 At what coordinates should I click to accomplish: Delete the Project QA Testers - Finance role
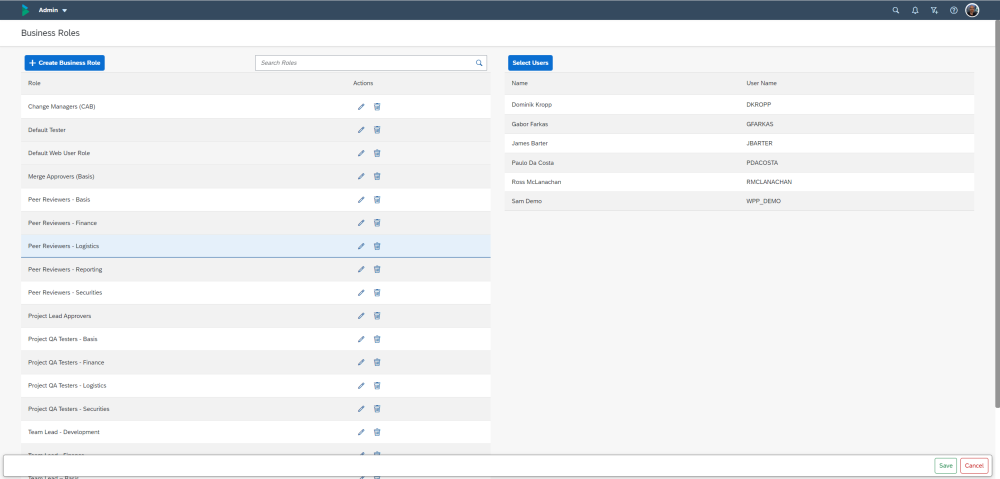click(377, 362)
